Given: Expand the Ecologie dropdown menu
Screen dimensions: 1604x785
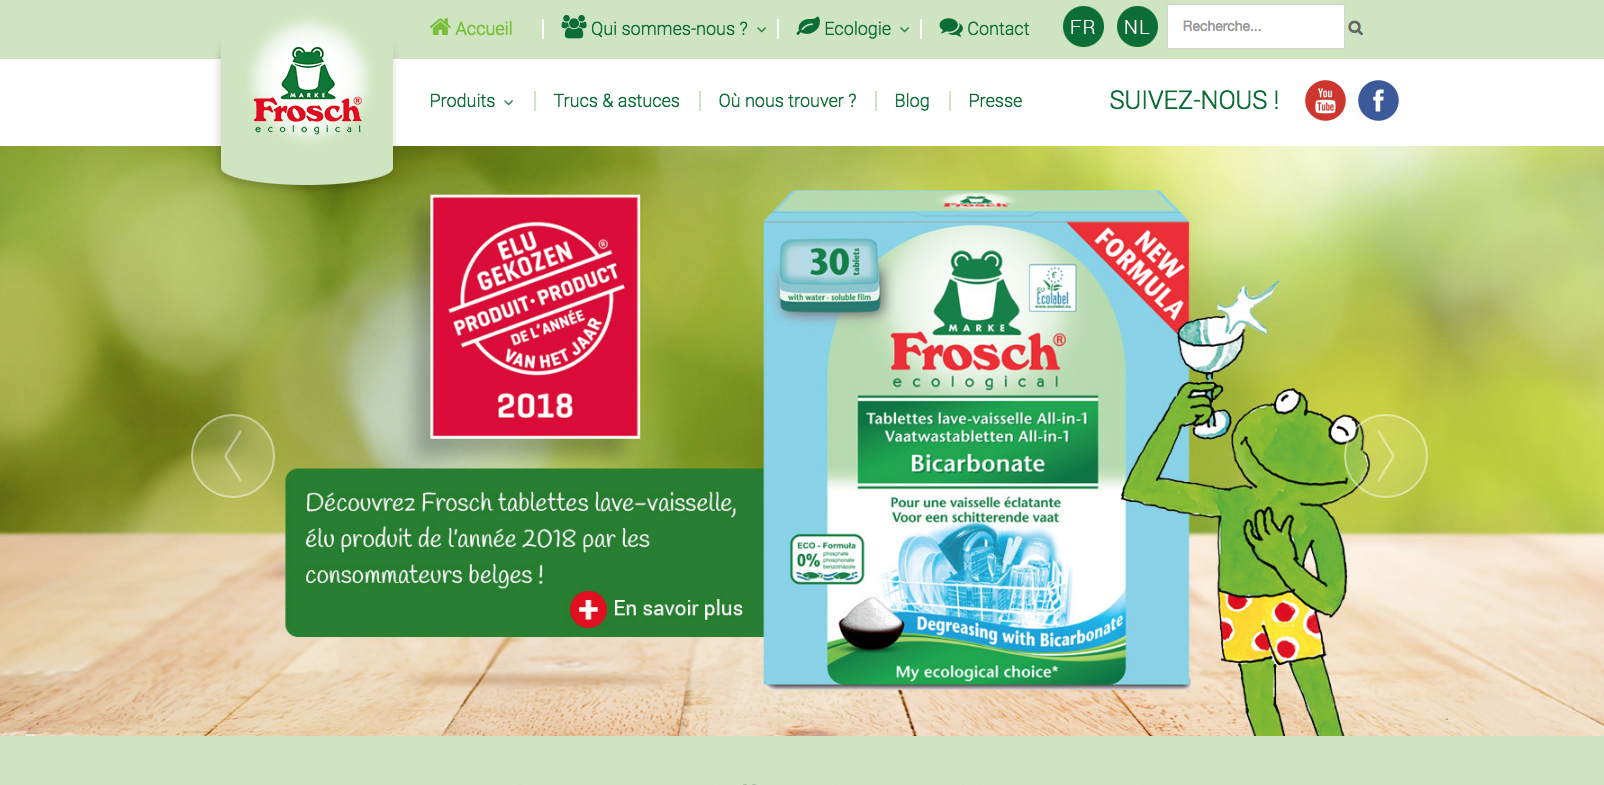Looking at the screenshot, I should point(853,28).
